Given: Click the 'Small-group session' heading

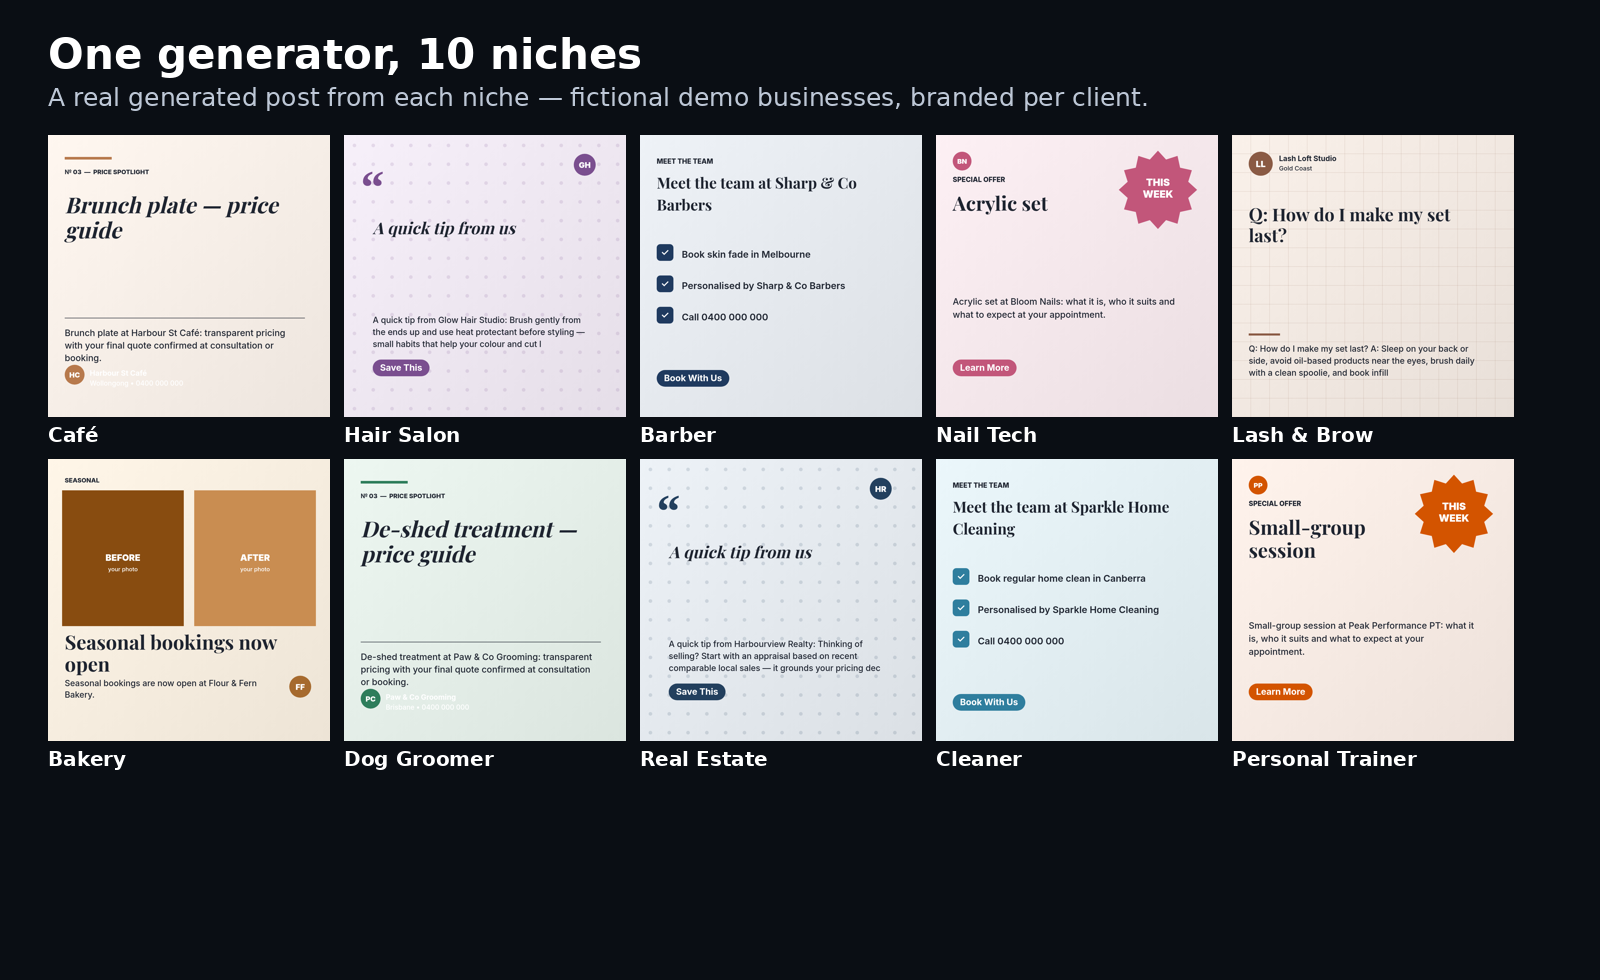Looking at the screenshot, I should coord(1307,539).
